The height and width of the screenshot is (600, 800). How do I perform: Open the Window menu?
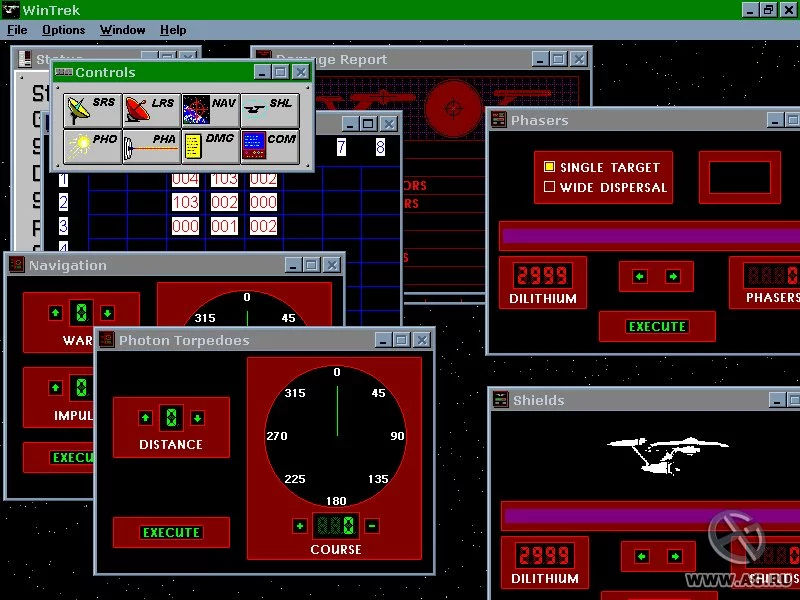pyautogui.click(x=122, y=30)
